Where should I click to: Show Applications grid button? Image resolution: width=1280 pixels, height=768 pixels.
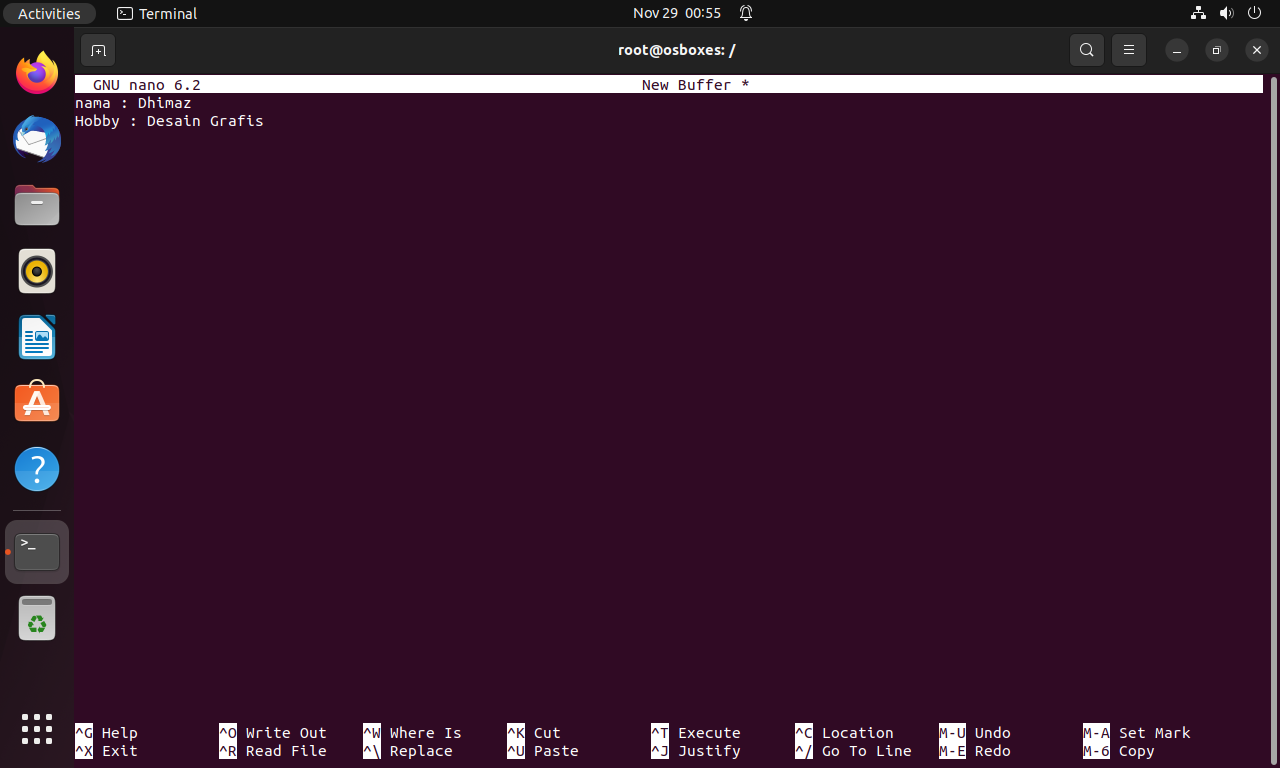37,728
